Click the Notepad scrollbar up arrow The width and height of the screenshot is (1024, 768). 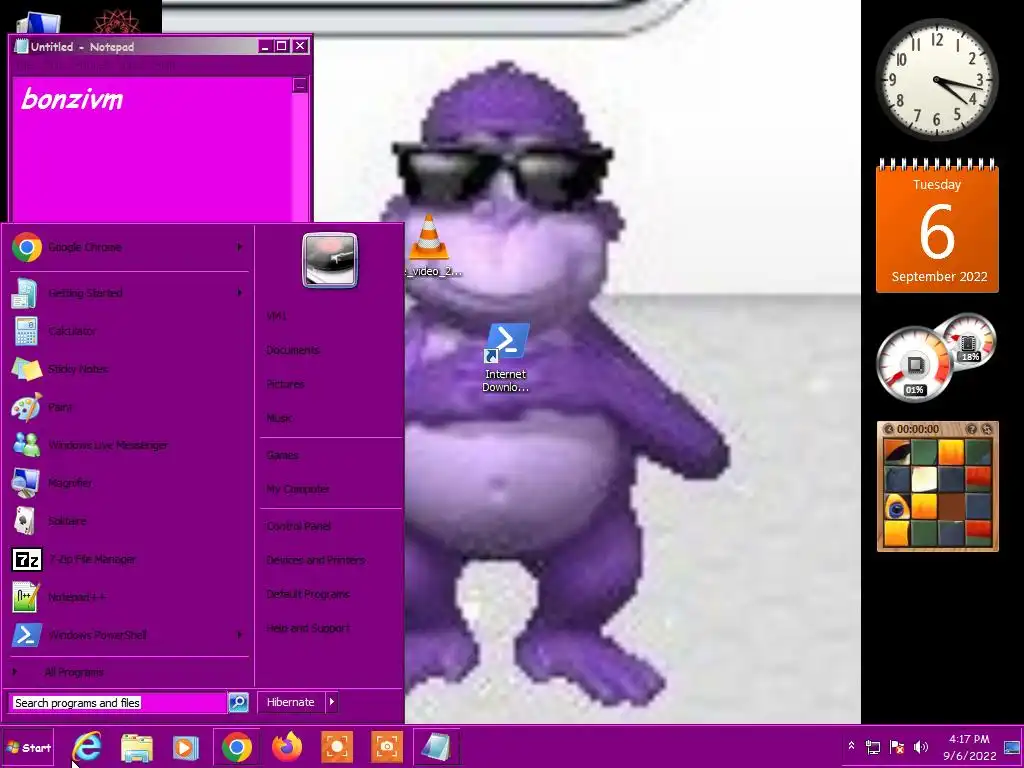tap(300, 85)
